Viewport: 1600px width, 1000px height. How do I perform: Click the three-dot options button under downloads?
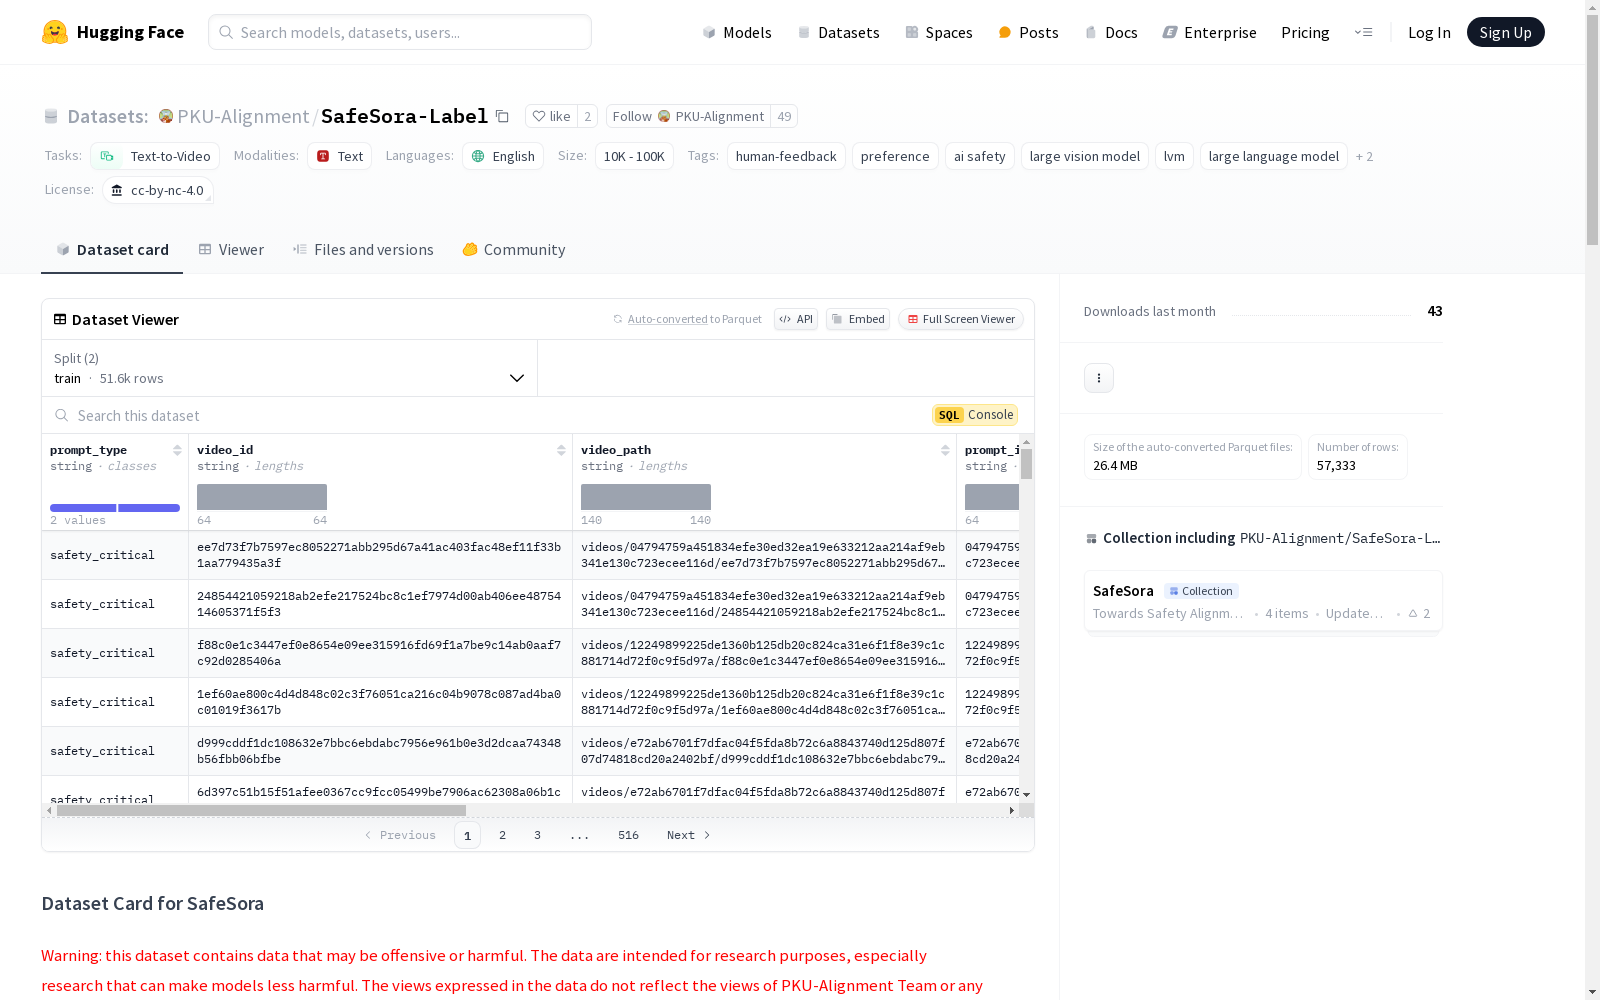pyautogui.click(x=1099, y=378)
